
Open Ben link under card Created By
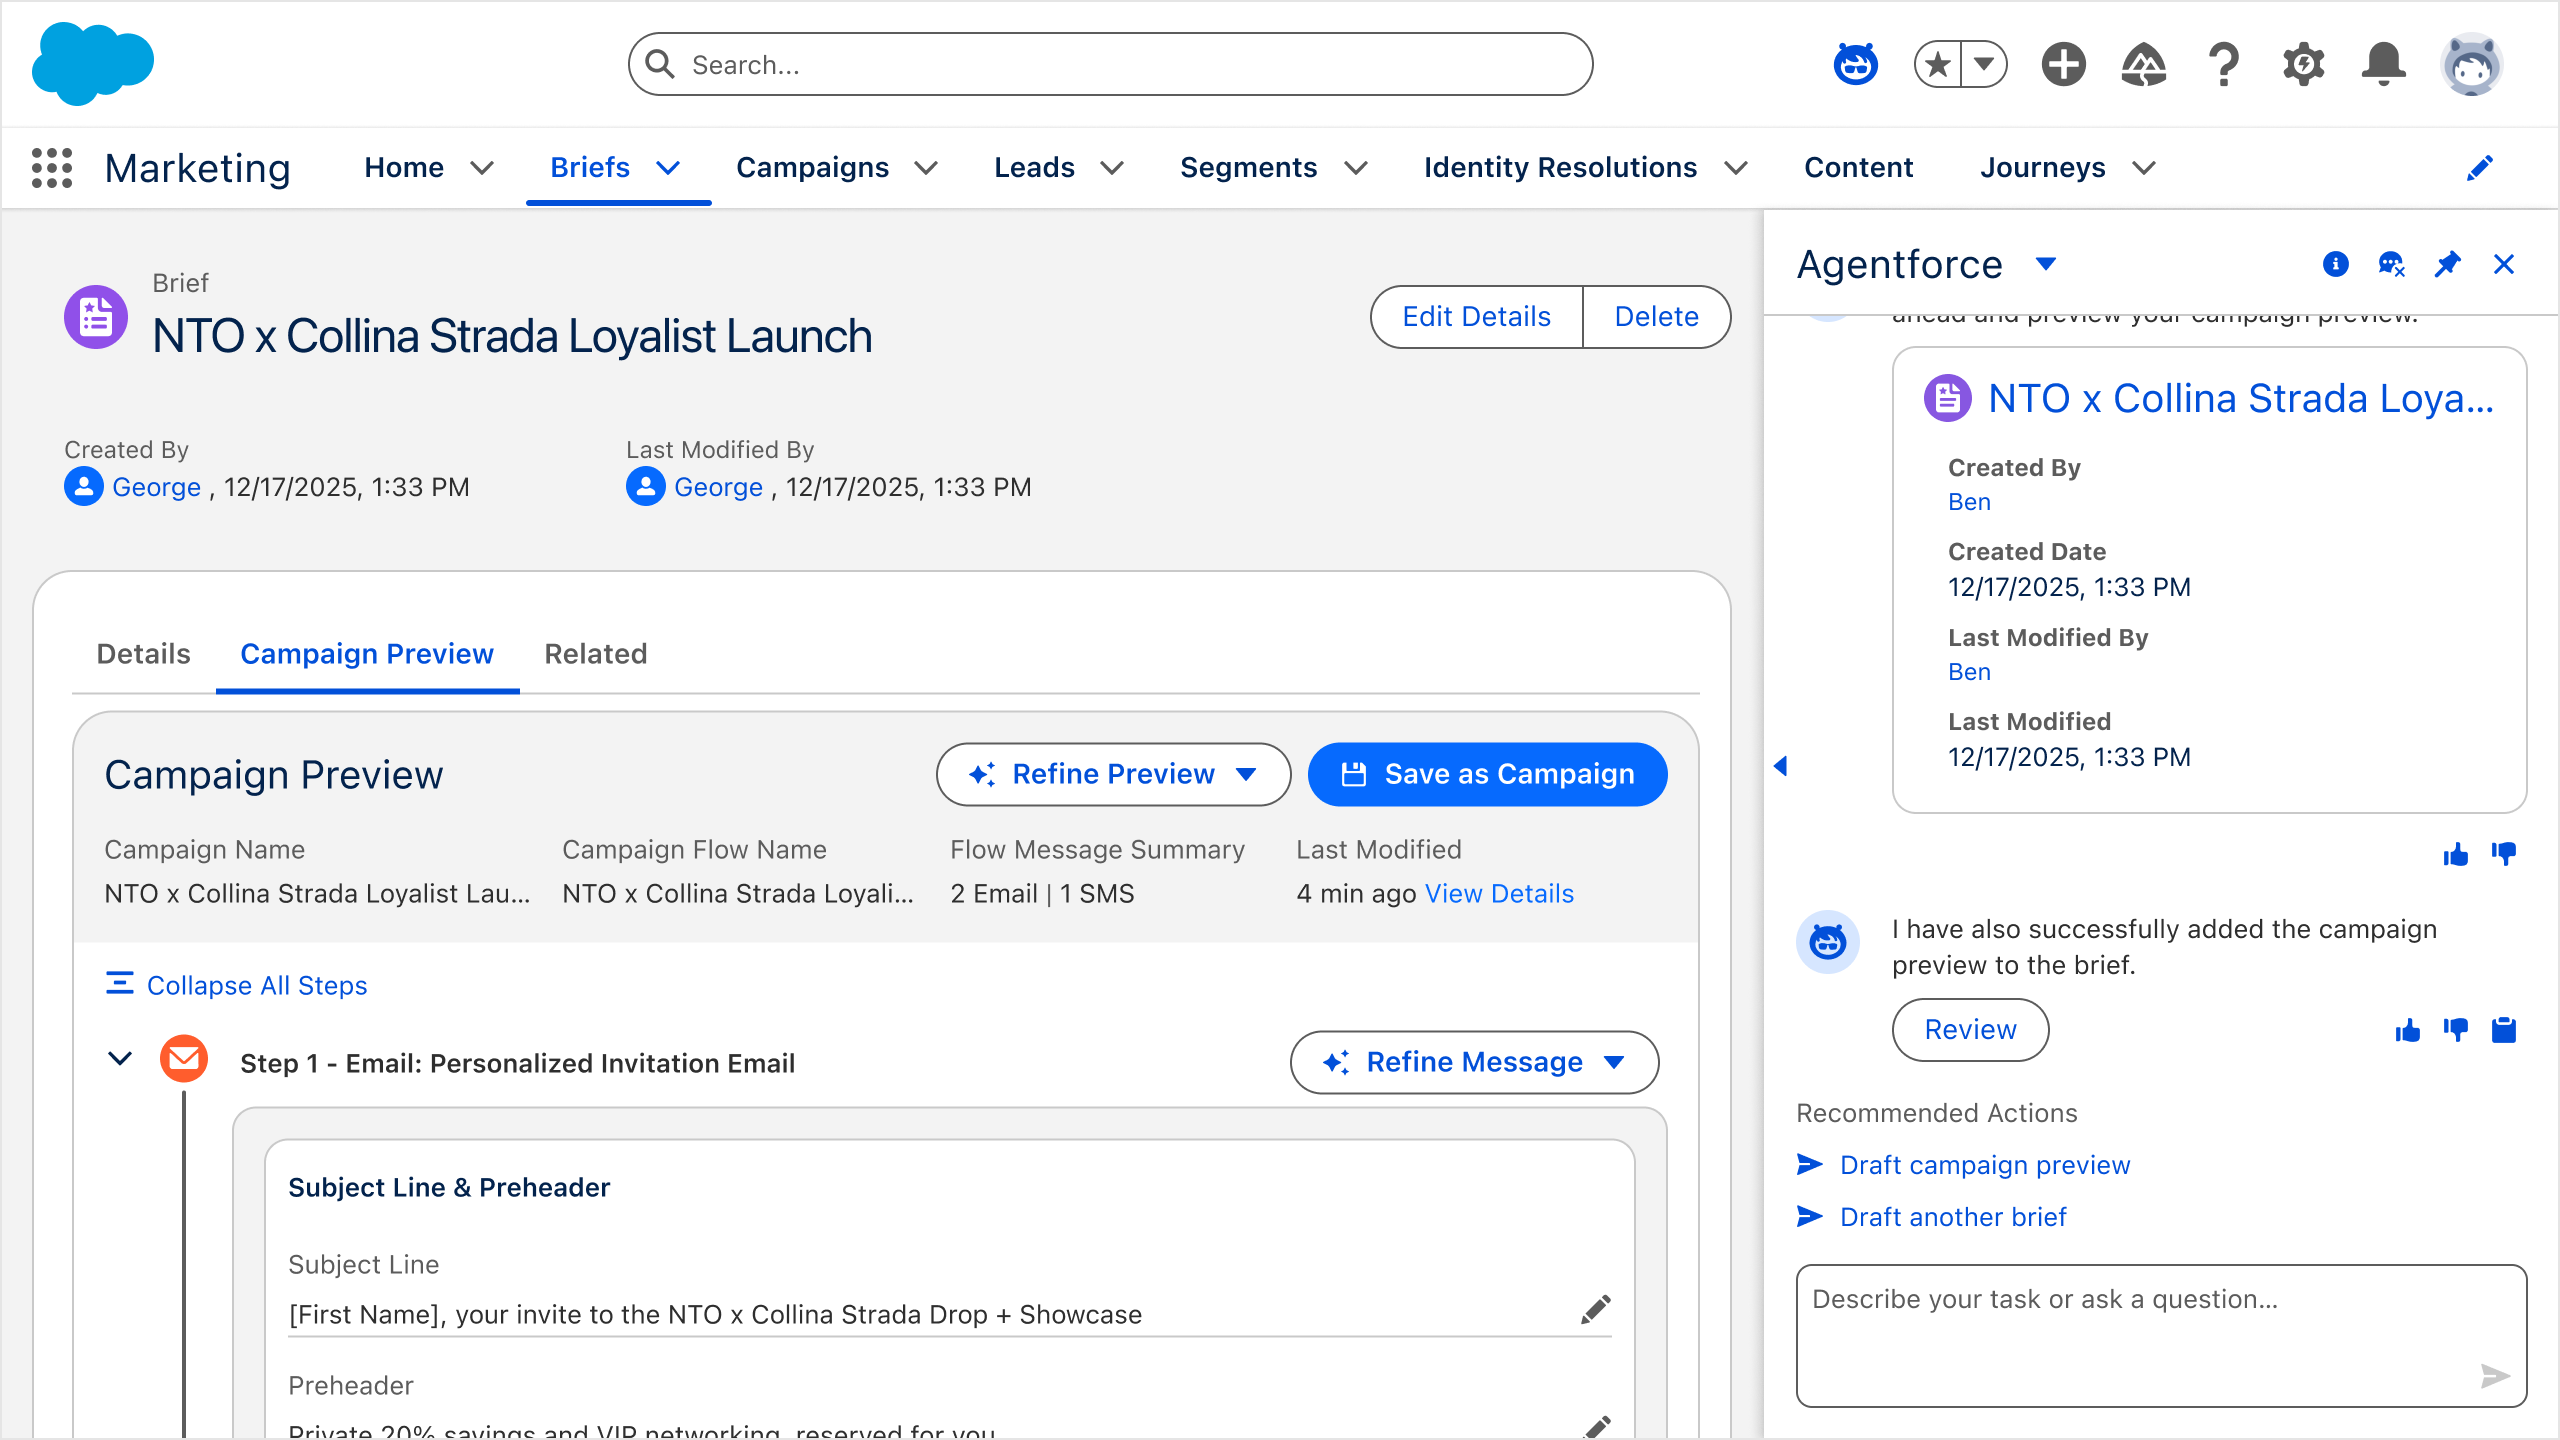click(1969, 502)
